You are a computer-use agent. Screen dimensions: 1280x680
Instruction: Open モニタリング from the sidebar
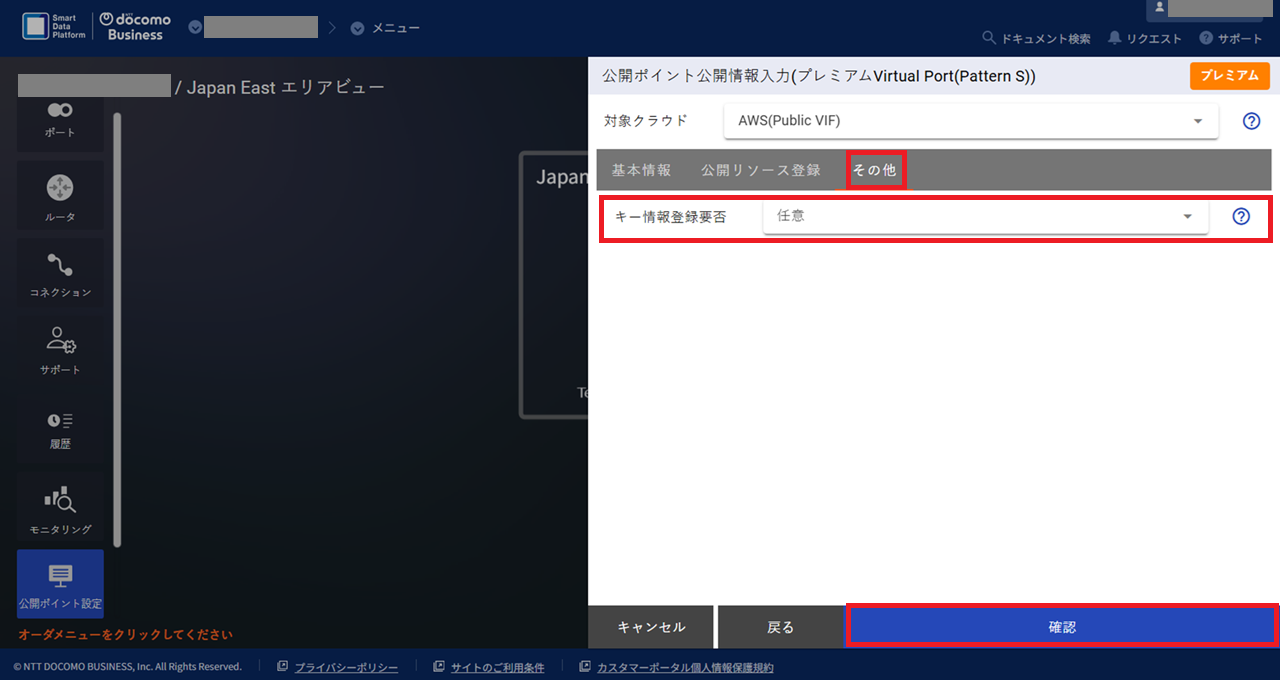pos(60,506)
